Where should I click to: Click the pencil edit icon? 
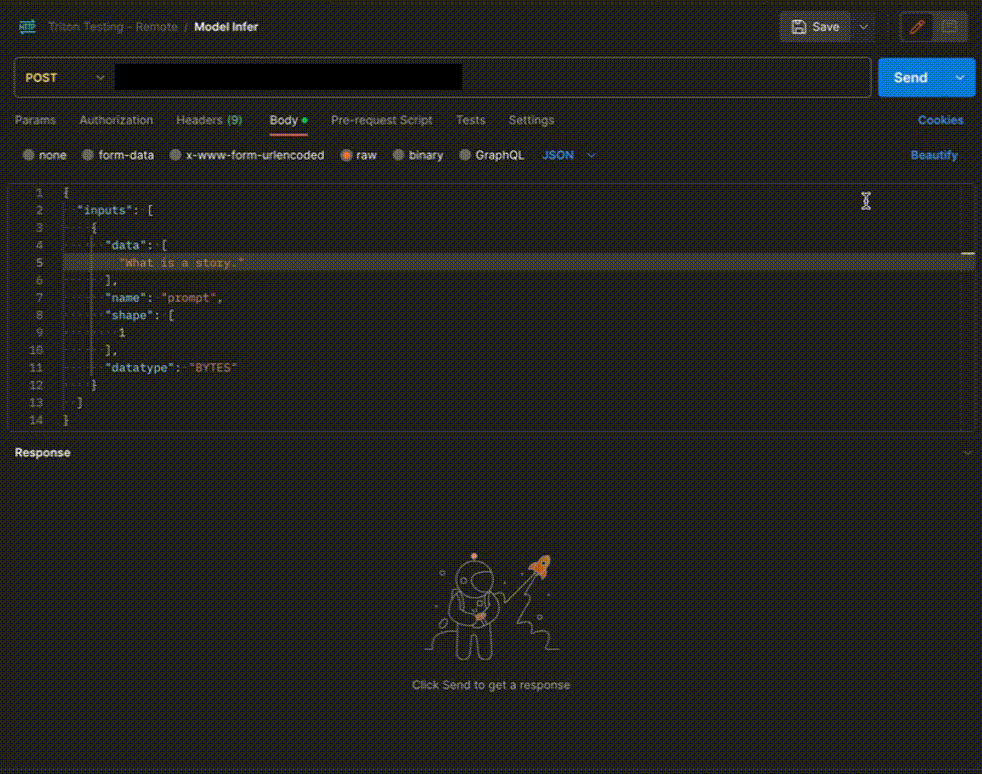pos(916,27)
